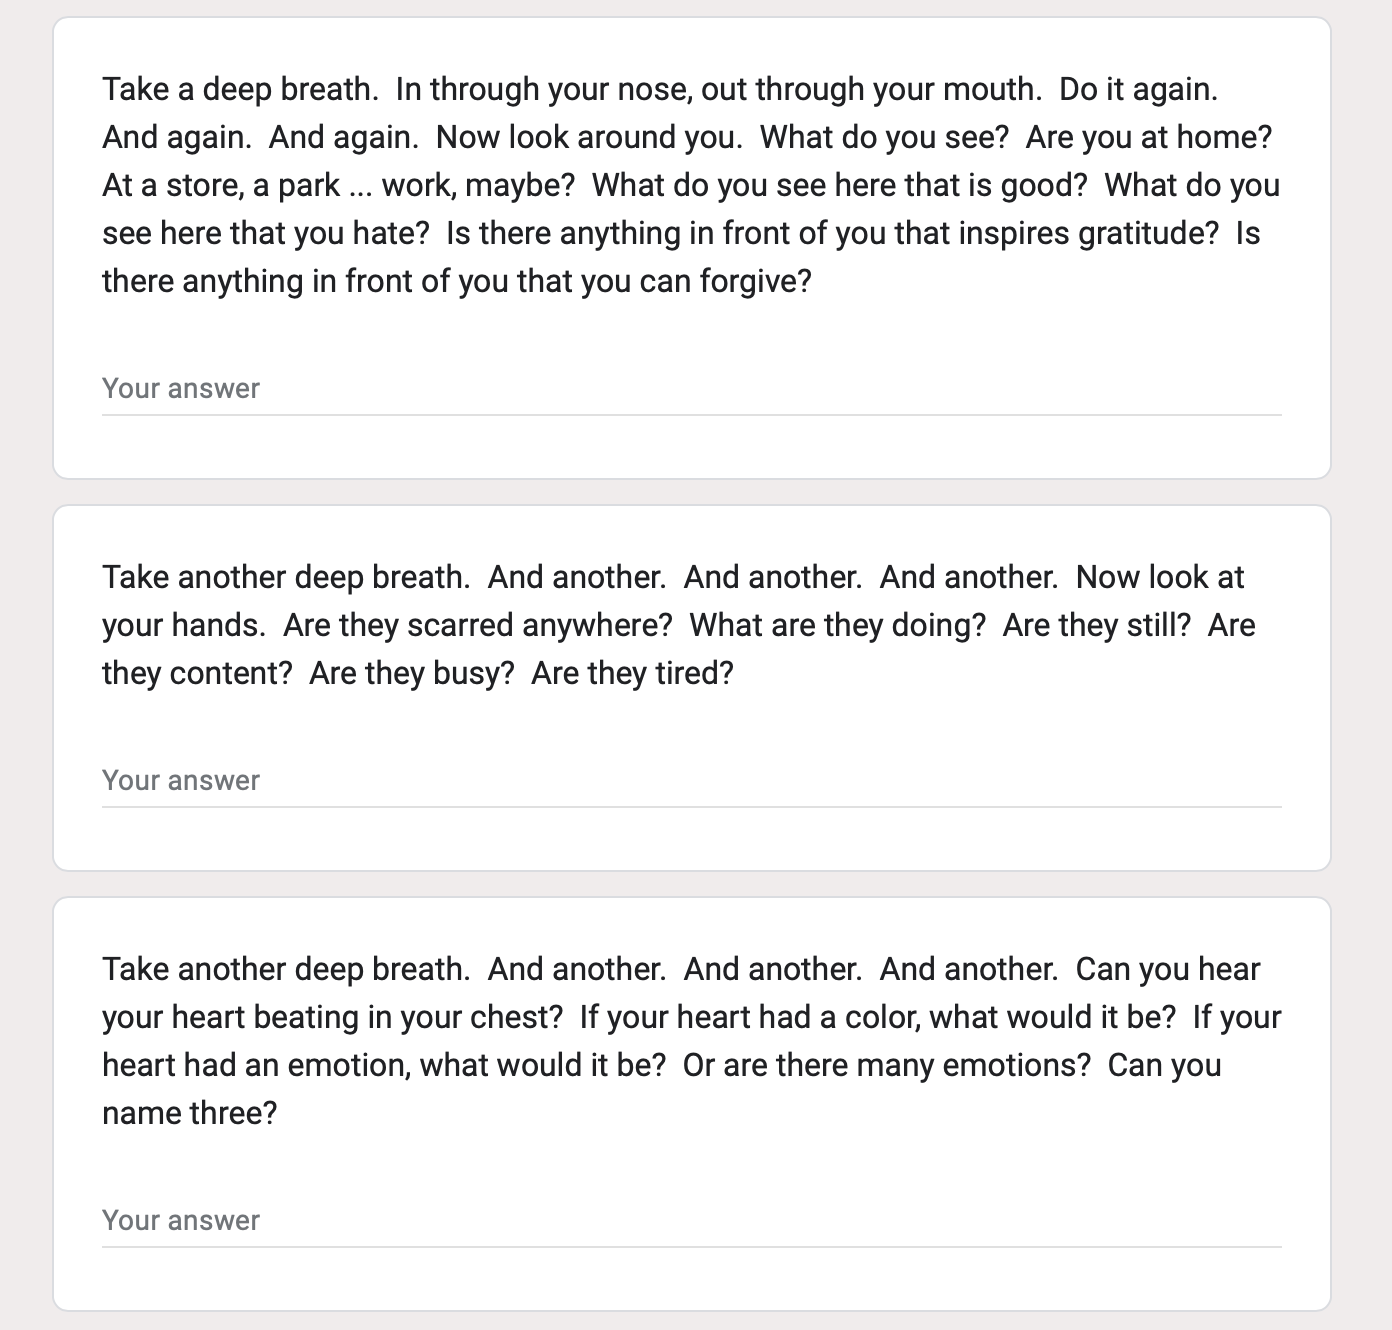Viewport: 1392px width, 1330px height.
Task: Click the answer field under the forgiveness question
Action: 691,389
